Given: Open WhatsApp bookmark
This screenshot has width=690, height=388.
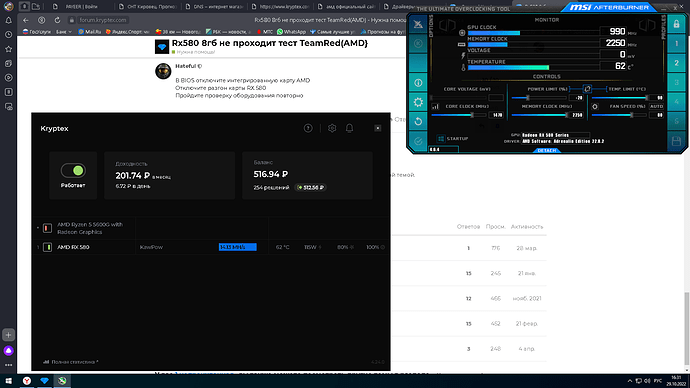Looking at the screenshot, I should [291, 32].
